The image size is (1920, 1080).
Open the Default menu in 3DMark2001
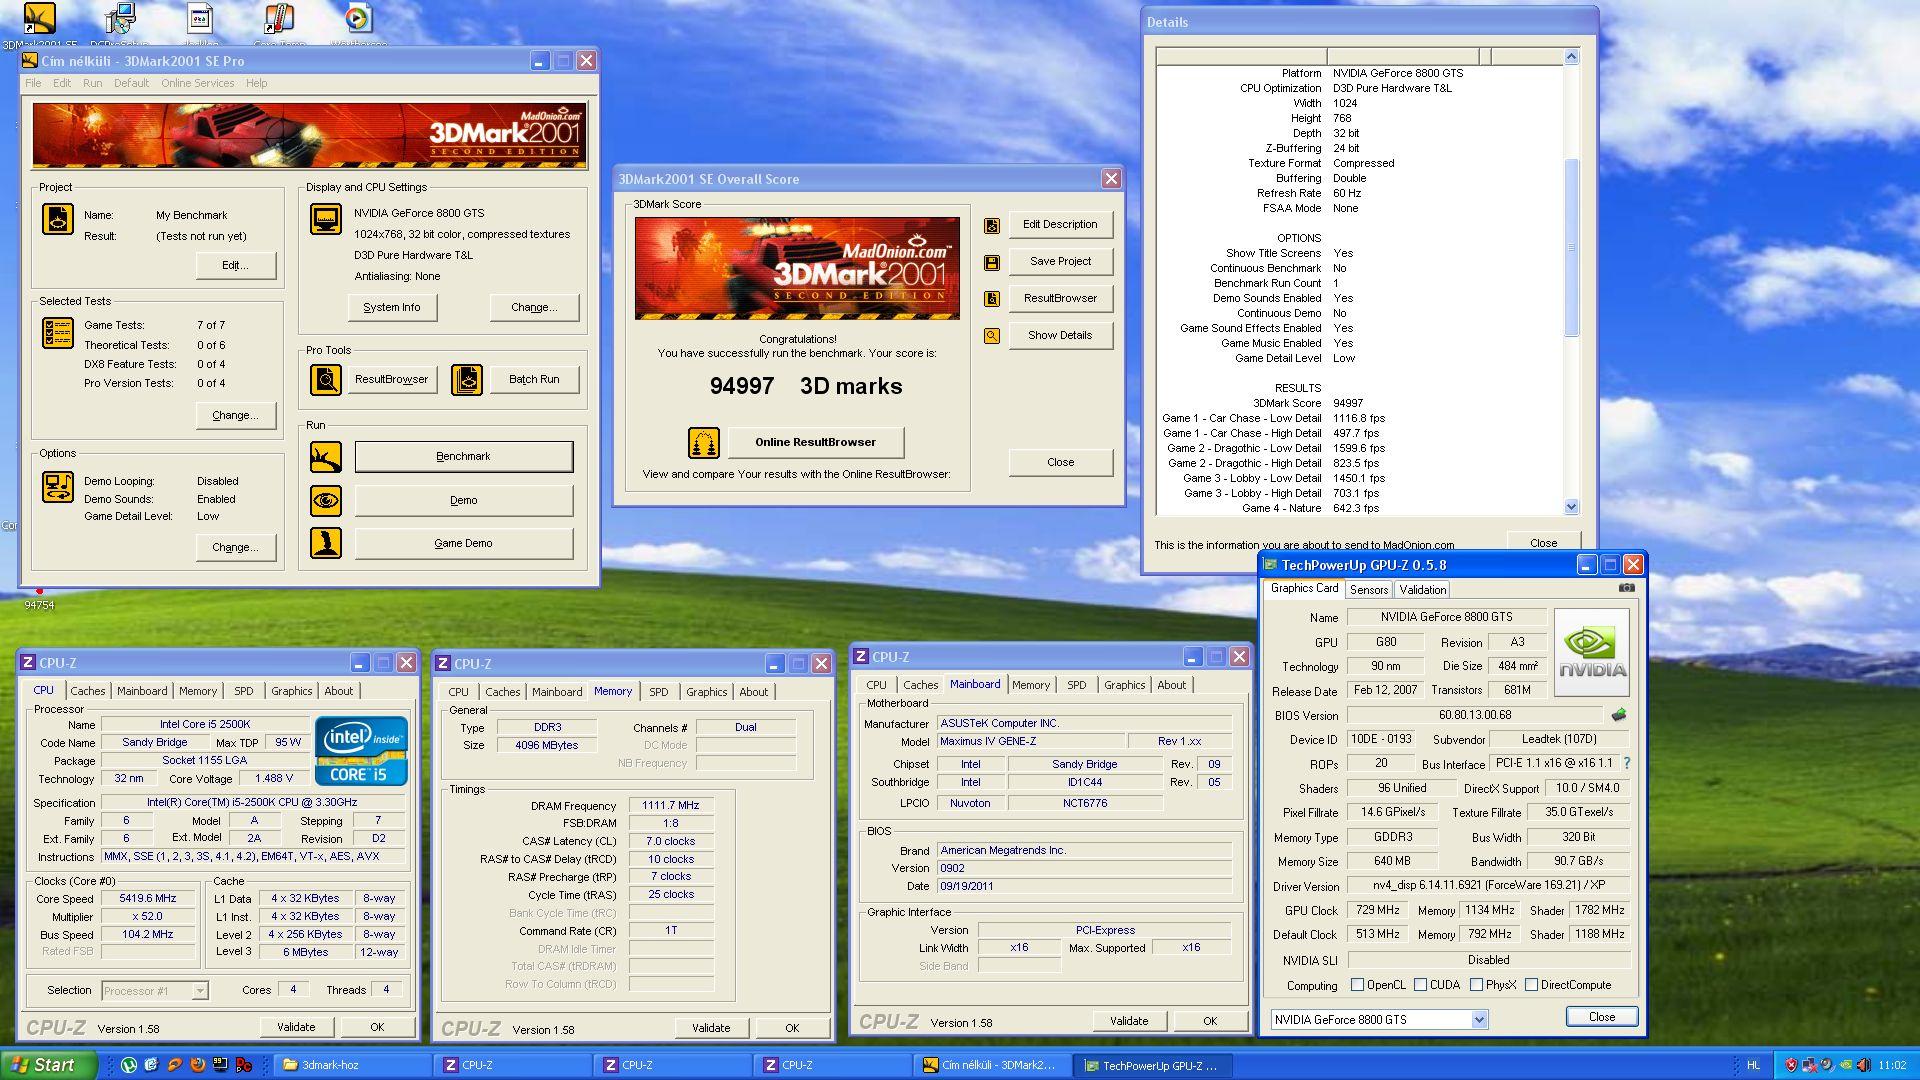coord(131,84)
